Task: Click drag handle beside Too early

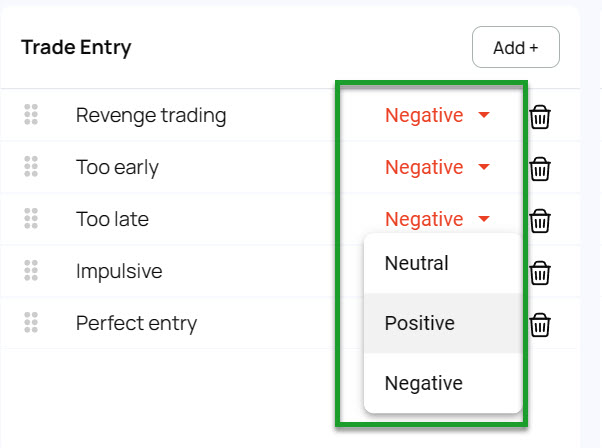Action: 31,167
